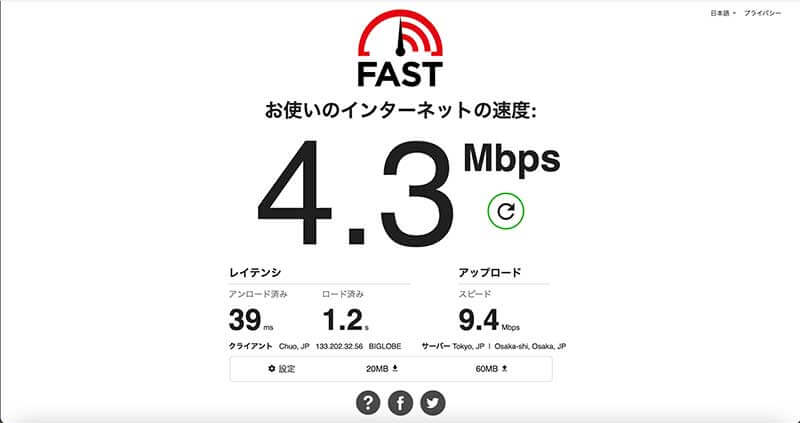Click the FAST speedometer logo
Image resolution: width=800 pixels, height=423 pixels.
(x=400, y=48)
